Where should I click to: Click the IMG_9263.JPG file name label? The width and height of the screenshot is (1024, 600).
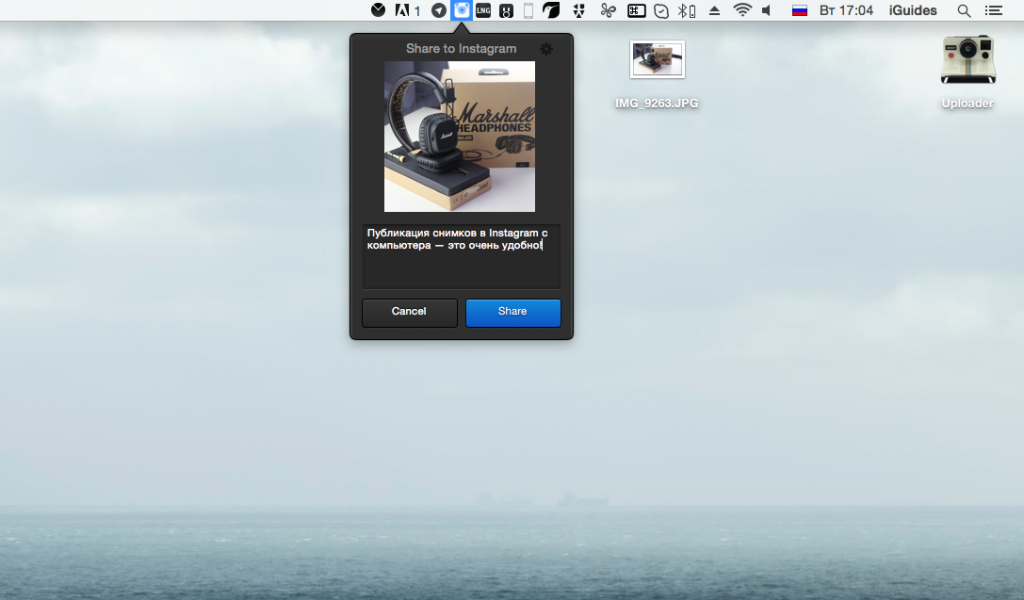(x=656, y=103)
